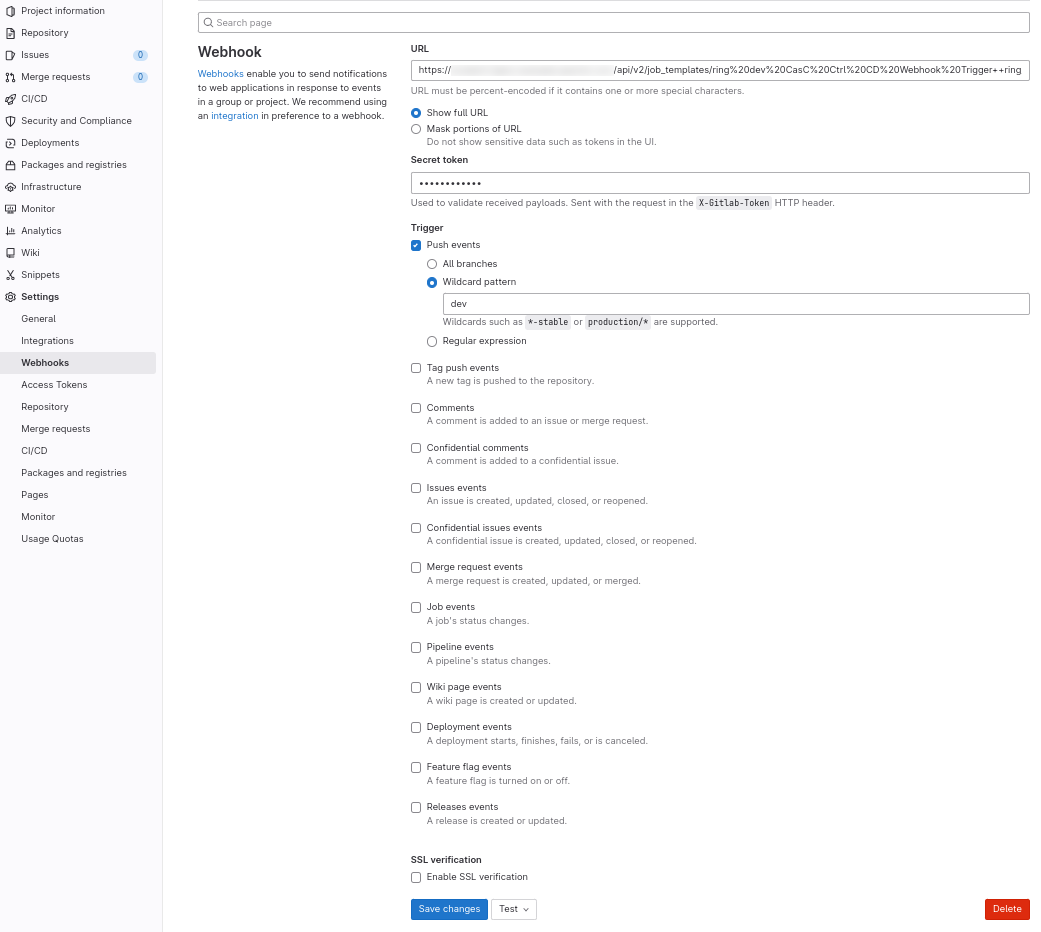Follow the integration link
This screenshot has height=932, width=1041.
coord(234,116)
